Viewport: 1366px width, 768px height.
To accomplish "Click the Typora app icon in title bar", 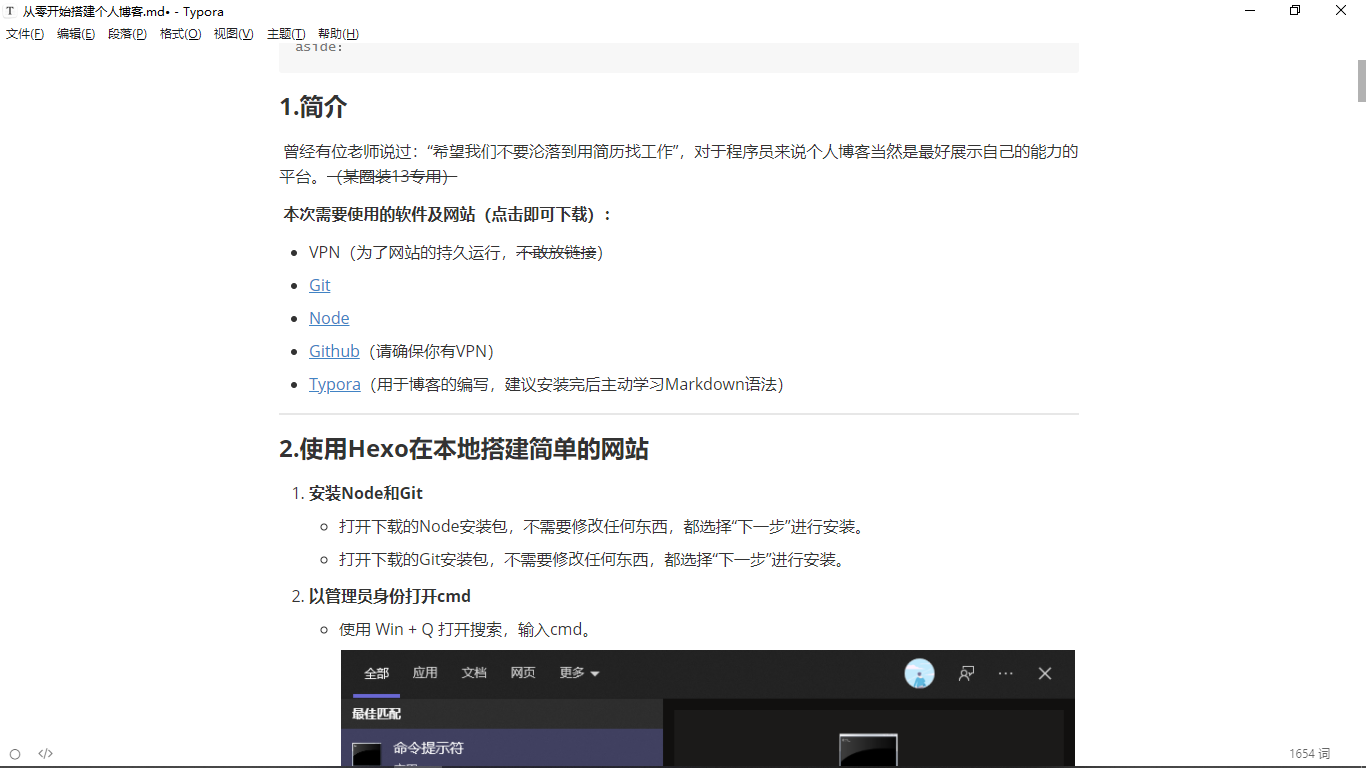I will click(11, 11).
